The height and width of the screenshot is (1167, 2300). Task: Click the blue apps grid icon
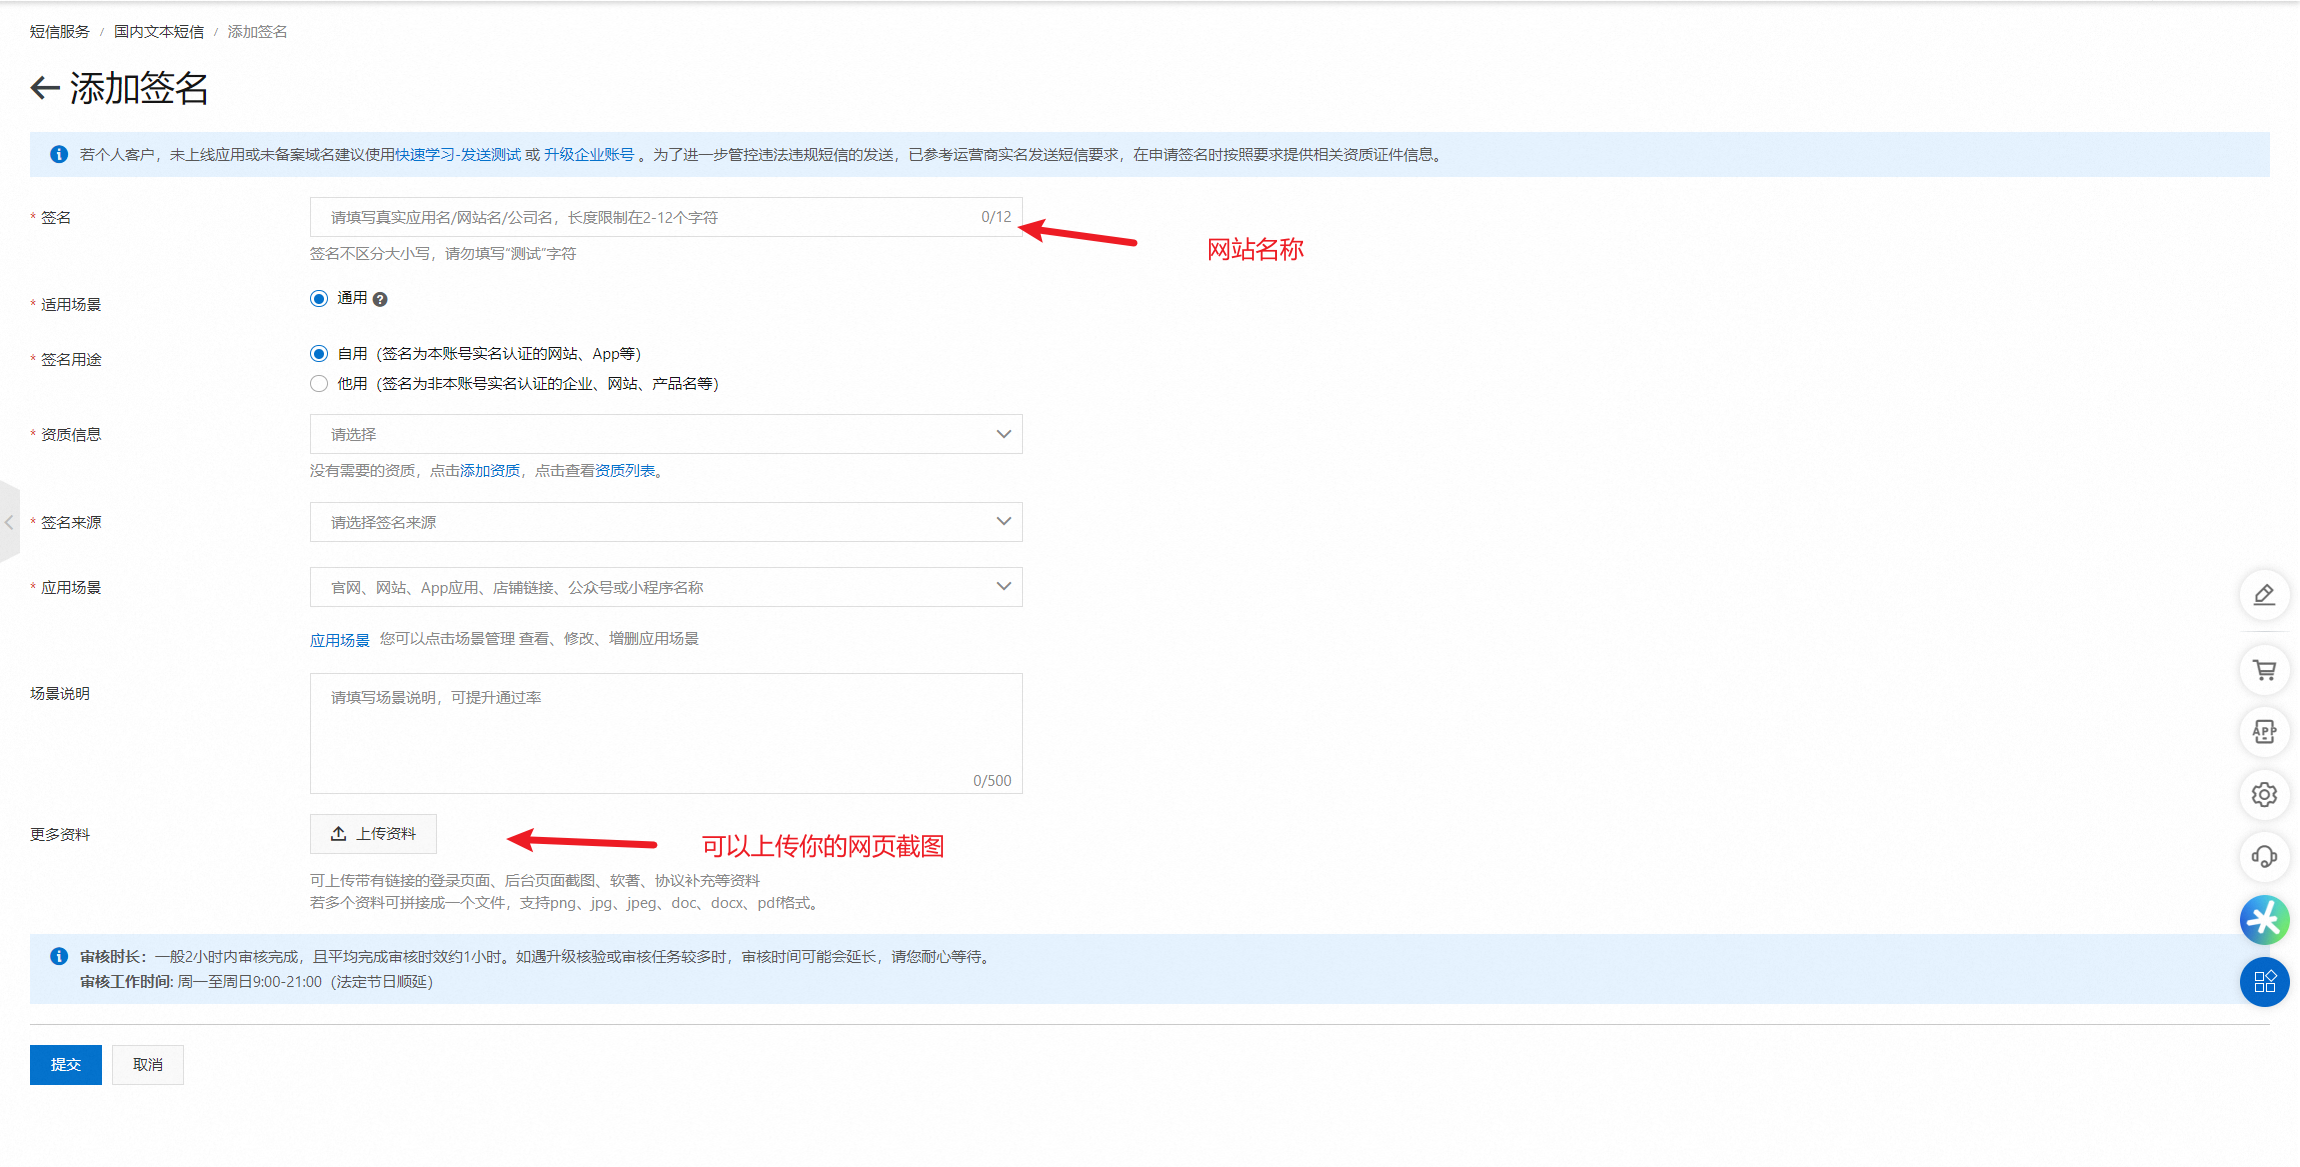pyautogui.click(x=2264, y=982)
